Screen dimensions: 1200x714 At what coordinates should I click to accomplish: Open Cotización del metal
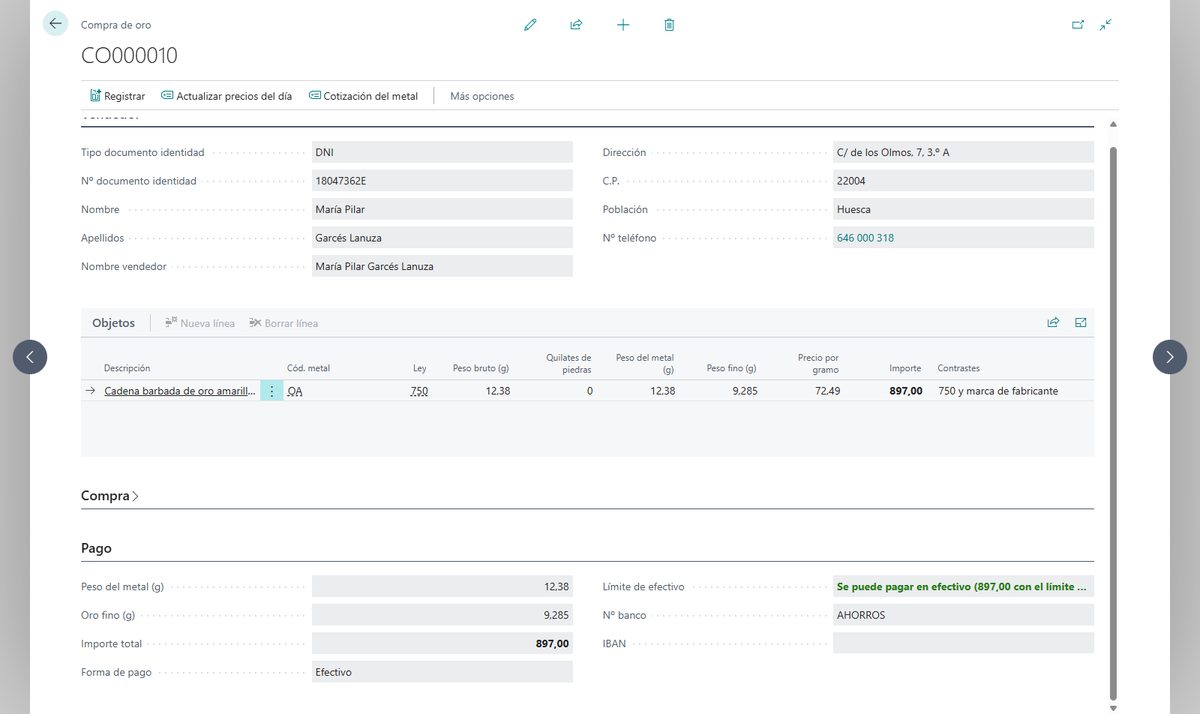[x=364, y=96]
